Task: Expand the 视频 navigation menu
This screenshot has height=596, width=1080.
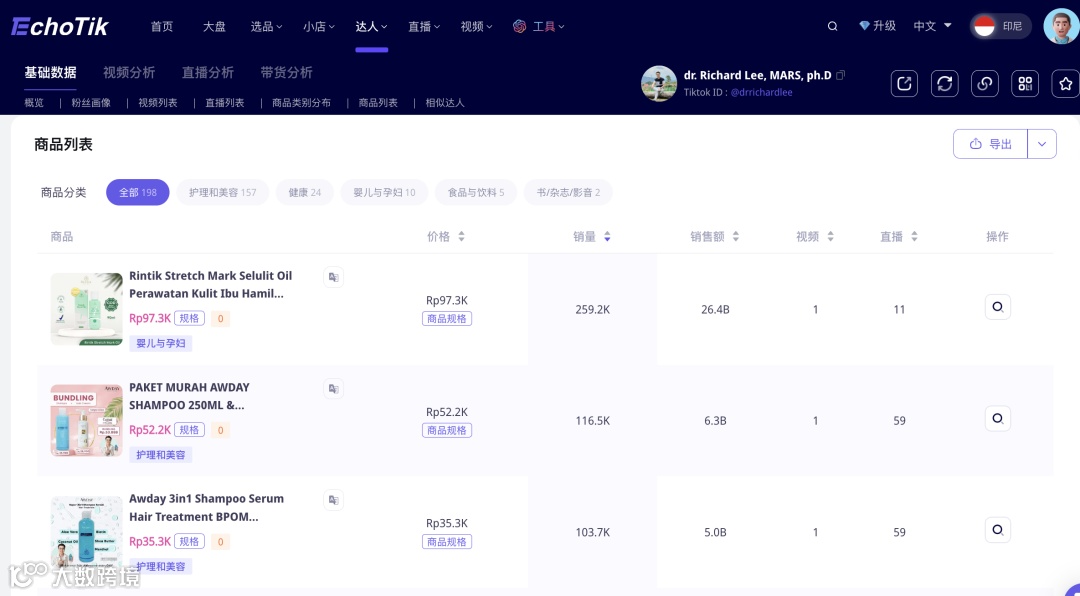Action: point(476,26)
